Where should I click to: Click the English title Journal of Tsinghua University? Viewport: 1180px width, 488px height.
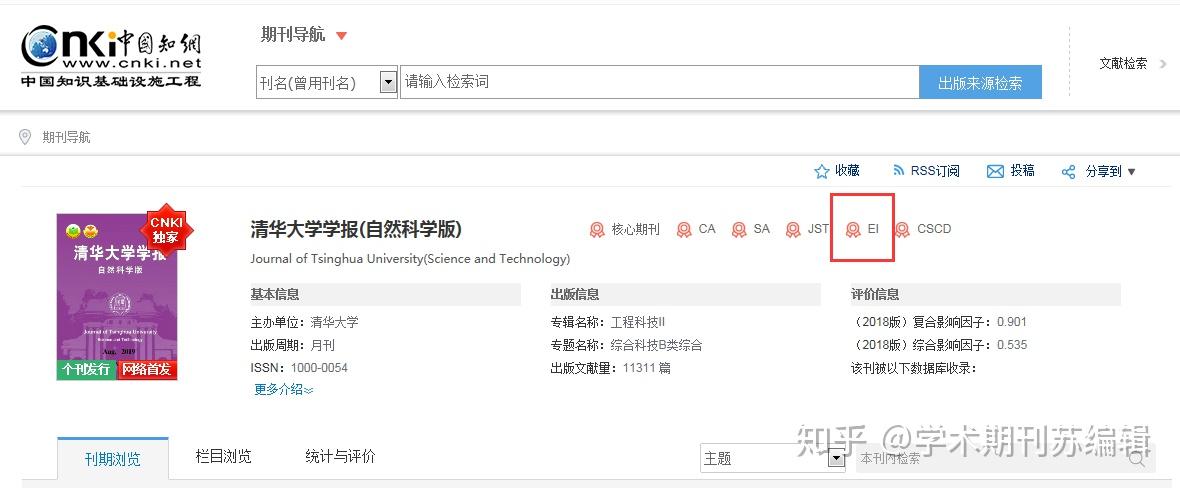(x=410, y=259)
